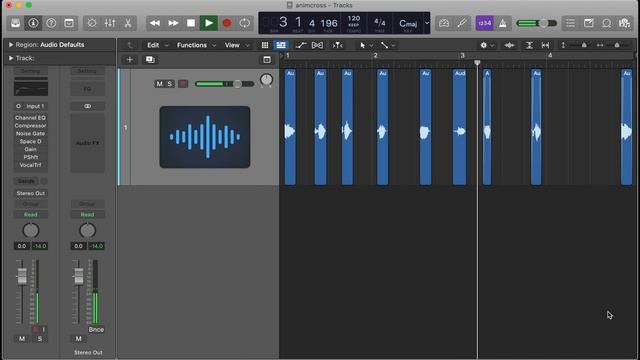The image size is (640, 360).
Task: Open the Command-click tool menu
Action: point(387,45)
